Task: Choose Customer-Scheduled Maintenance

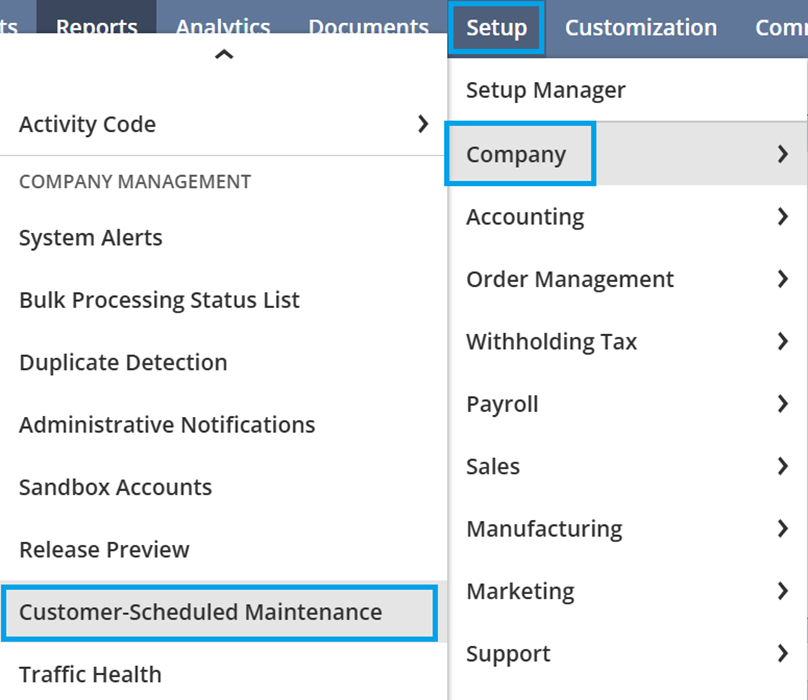Action: pos(200,612)
